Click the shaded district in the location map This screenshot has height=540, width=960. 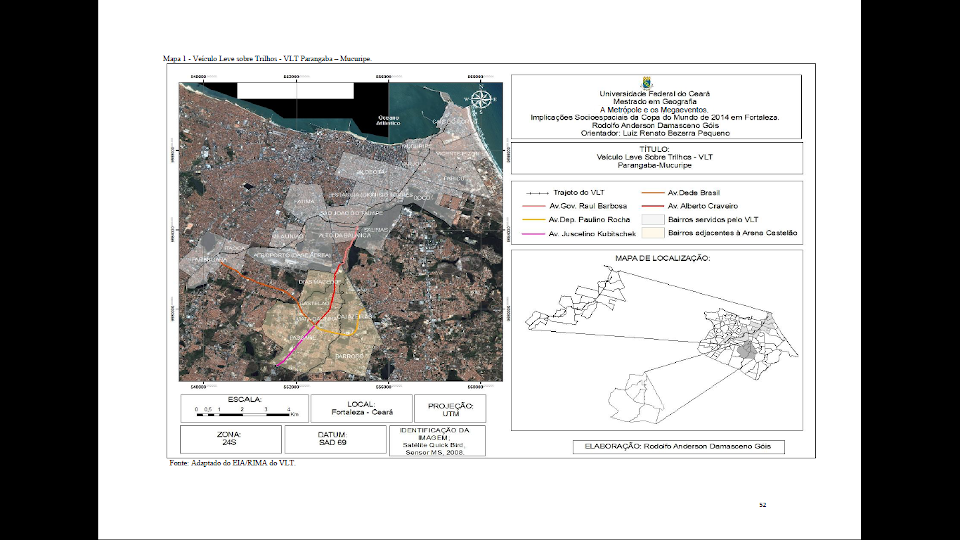(746, 351)
